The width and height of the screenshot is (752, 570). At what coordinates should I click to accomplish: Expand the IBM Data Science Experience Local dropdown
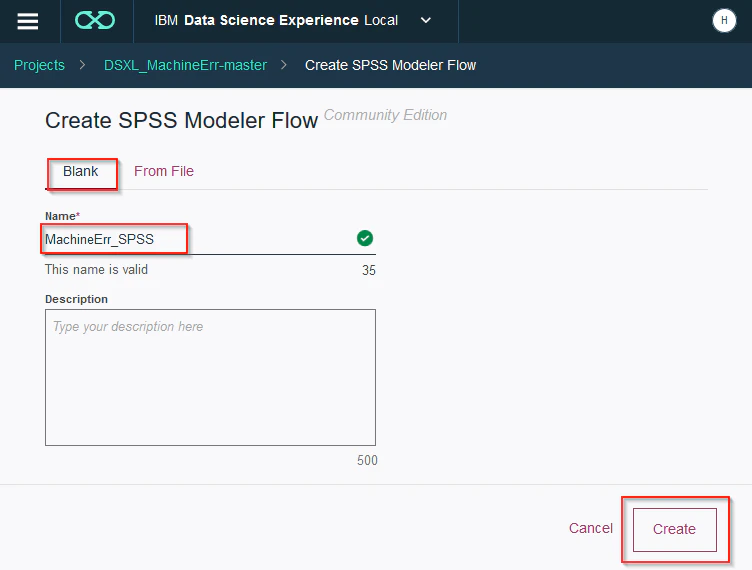click(x=425, y=21)
